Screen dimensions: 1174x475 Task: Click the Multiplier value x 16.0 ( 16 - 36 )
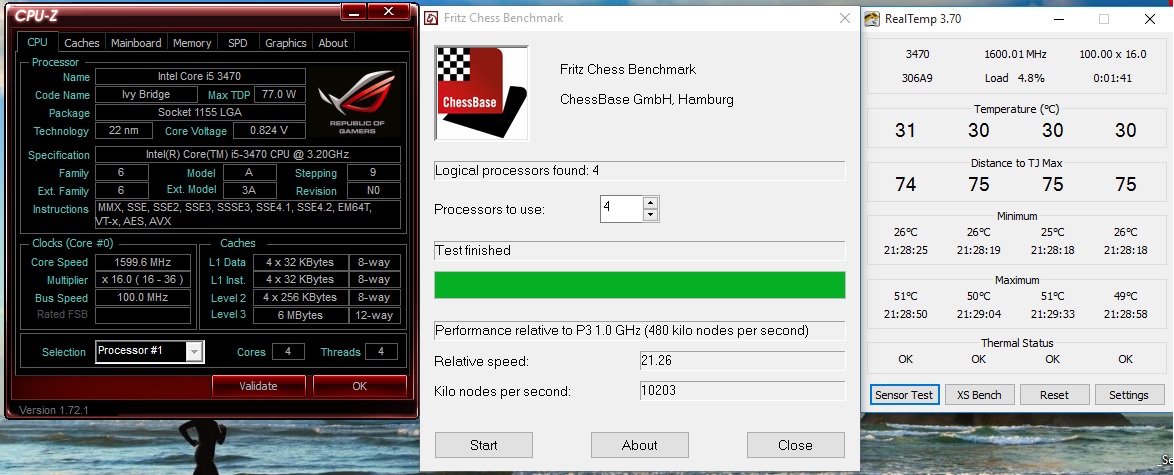(x=142, y=279)
